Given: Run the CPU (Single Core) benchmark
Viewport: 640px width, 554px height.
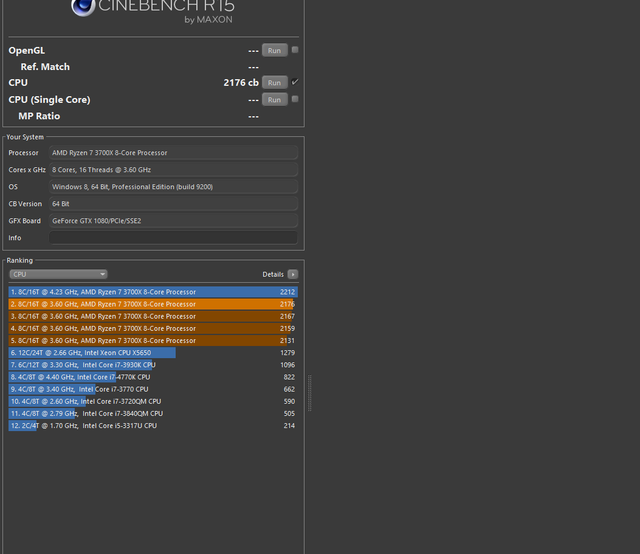Looking at the screenshot, I should [x=275, y=100].
